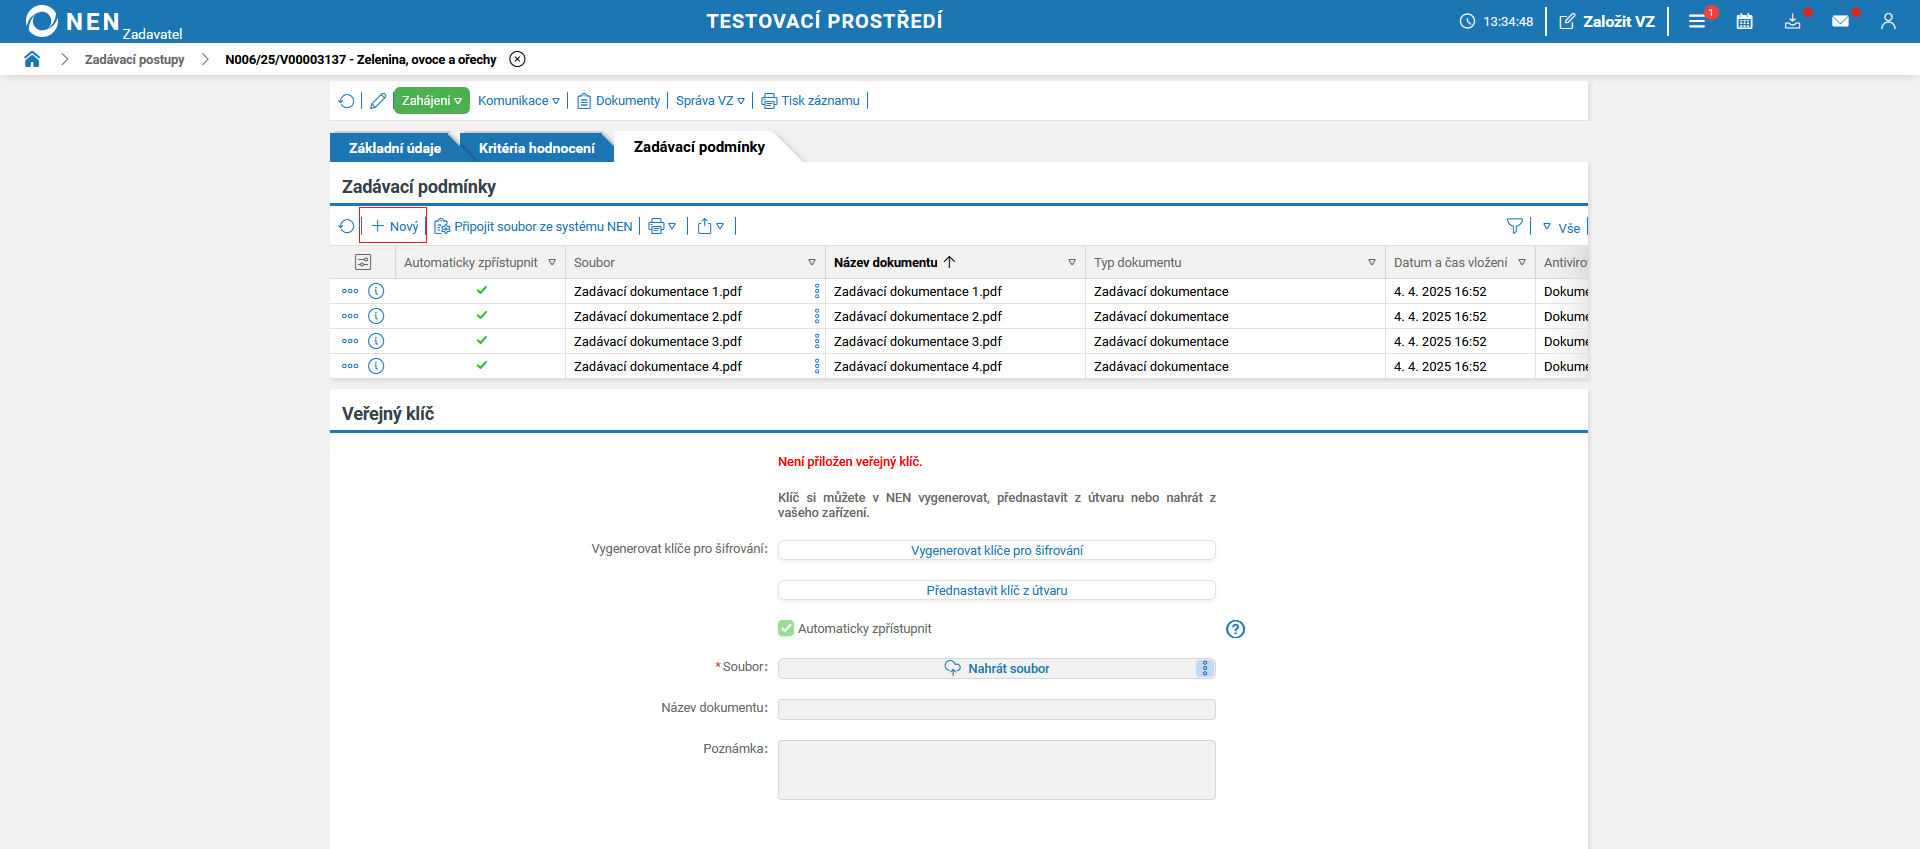The height and width of the screenshot is (849, 1920).
Task: Click the Vygenerovat klíče pro šifrování button
Action: tap(996, 551)
